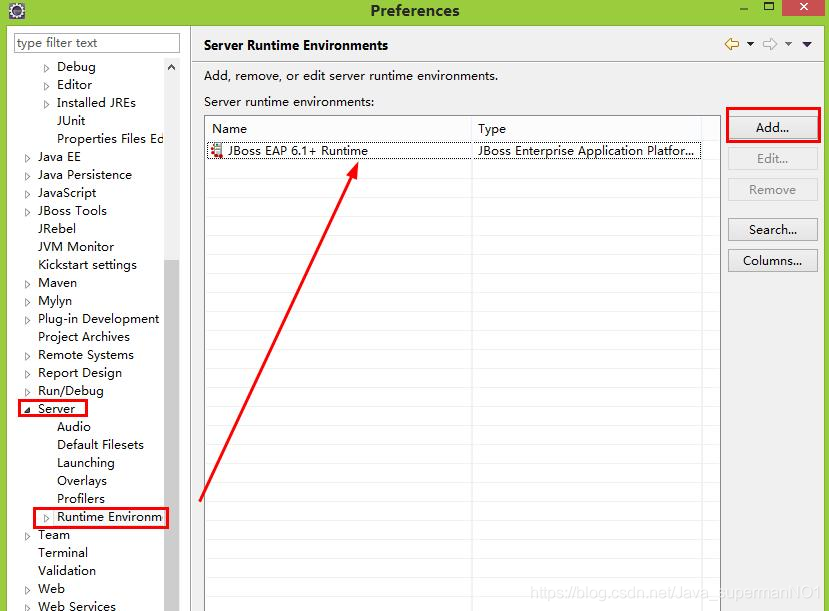Open the Validation preferences page

(67, 570)
